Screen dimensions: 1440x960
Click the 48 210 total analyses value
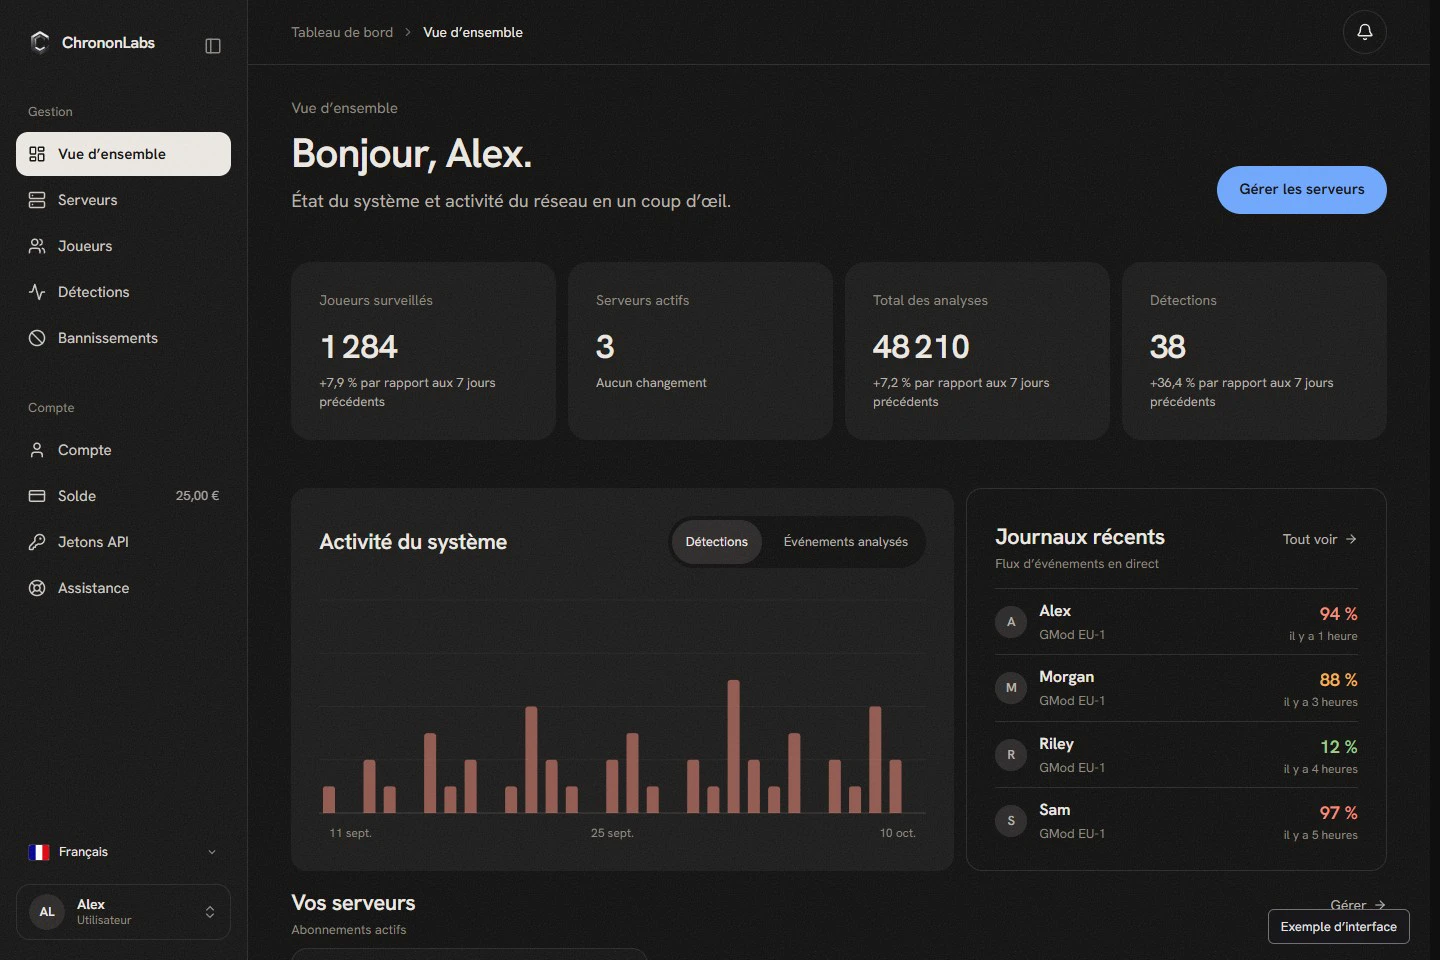point(921,347)
